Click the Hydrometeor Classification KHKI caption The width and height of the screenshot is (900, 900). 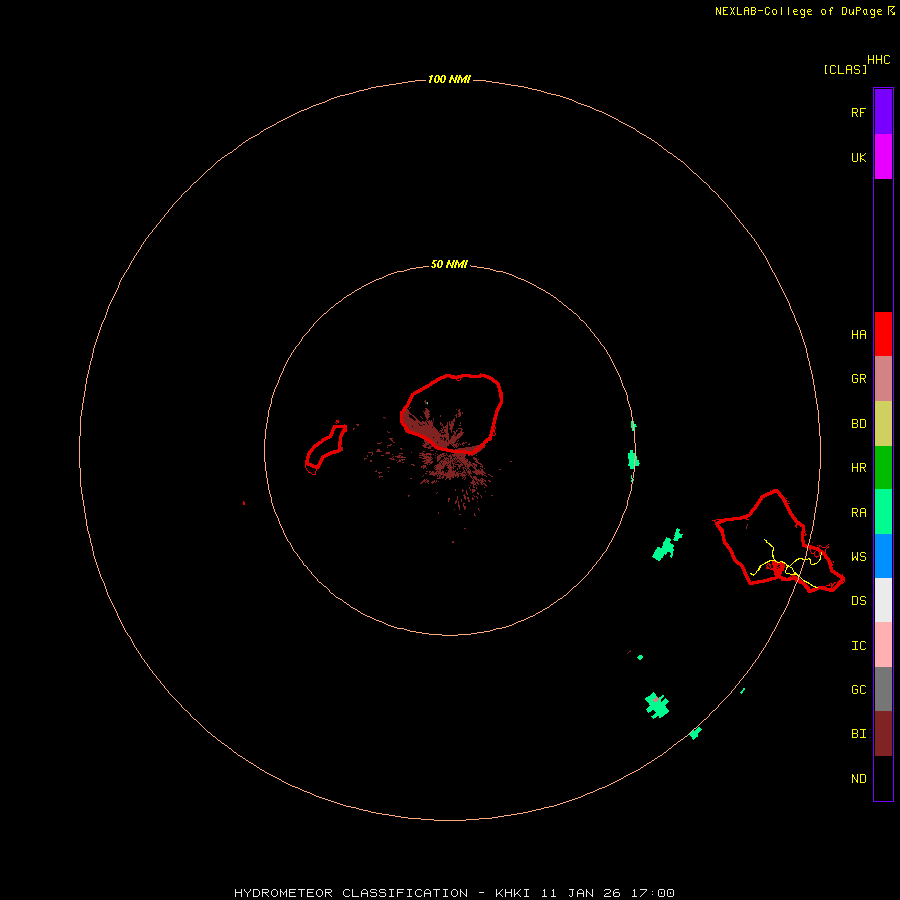[x=454, y=893]
